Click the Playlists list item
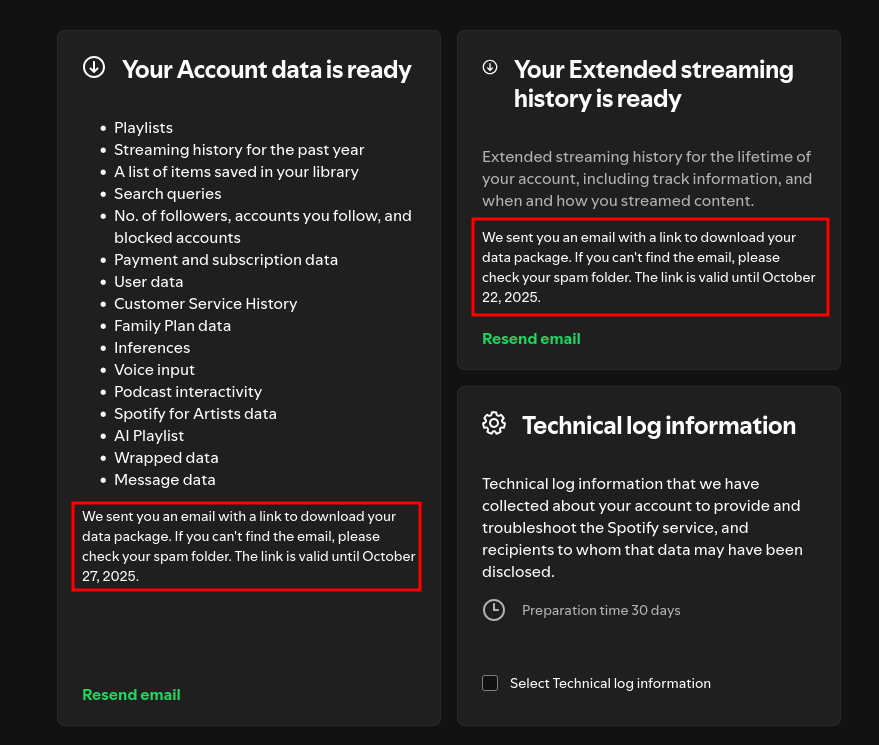Screen dimensions: 879x745 pyautogui.click(x=143, y=128)
